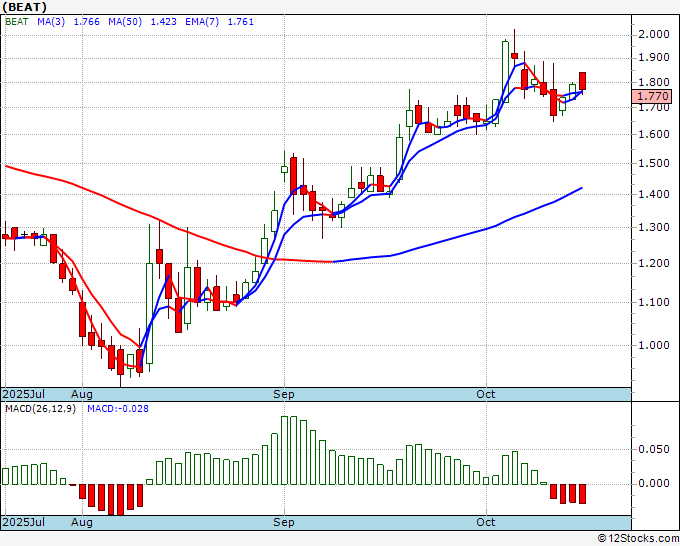
Task: Select the BEAT legend label
Action: click(x=16, y=22)
